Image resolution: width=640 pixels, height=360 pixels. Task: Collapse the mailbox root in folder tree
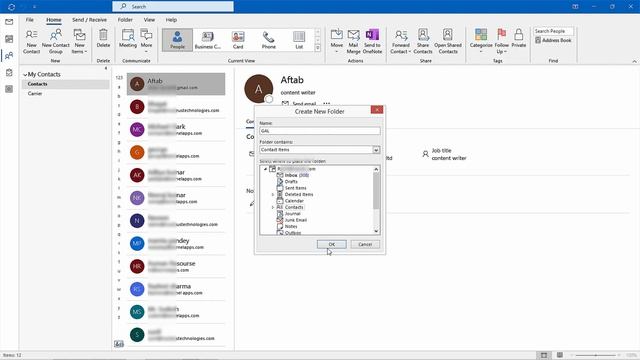(265, 169)
